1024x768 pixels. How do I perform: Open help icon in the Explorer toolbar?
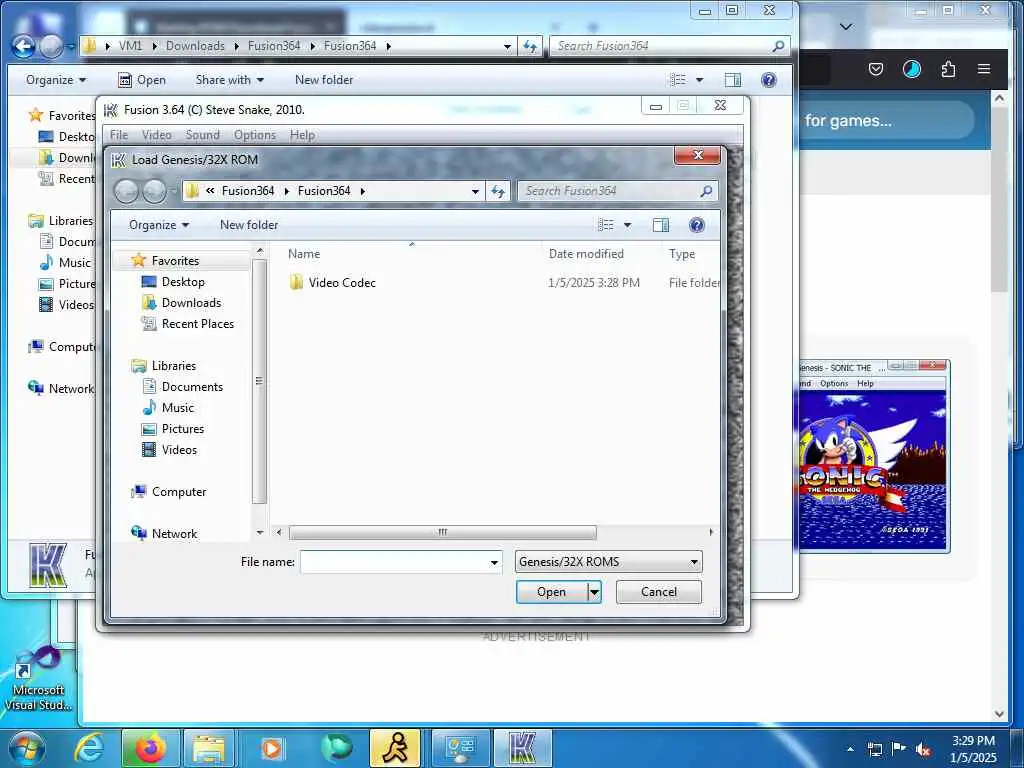[x=769, y=80]
